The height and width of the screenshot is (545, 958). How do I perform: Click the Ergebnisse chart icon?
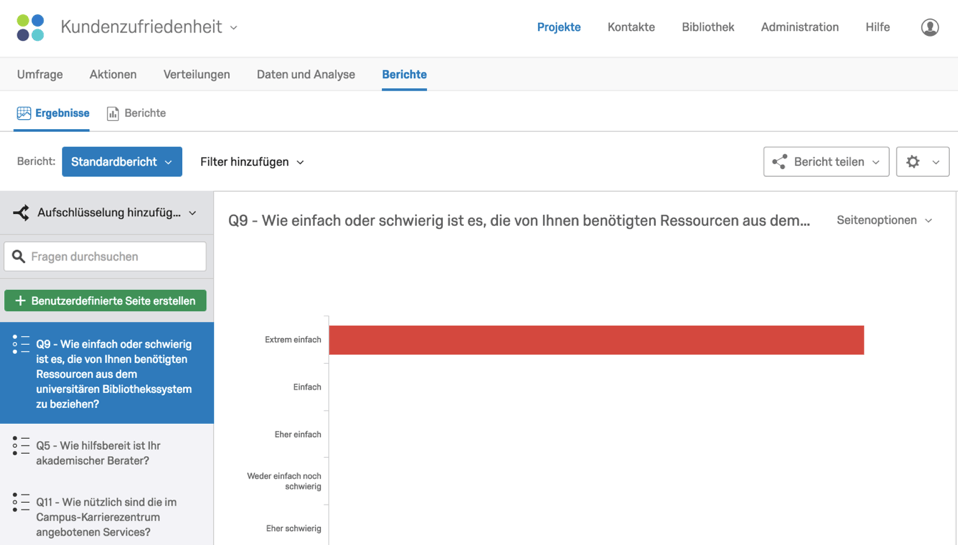click(x=24, y=113)
